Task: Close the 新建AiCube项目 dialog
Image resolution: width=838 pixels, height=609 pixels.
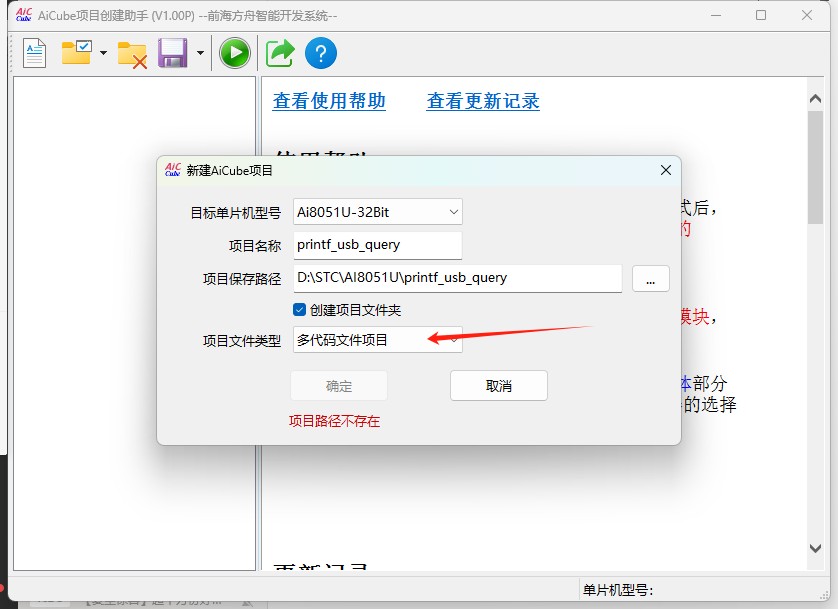Action: pyautogui.click(x=665, y=170)
